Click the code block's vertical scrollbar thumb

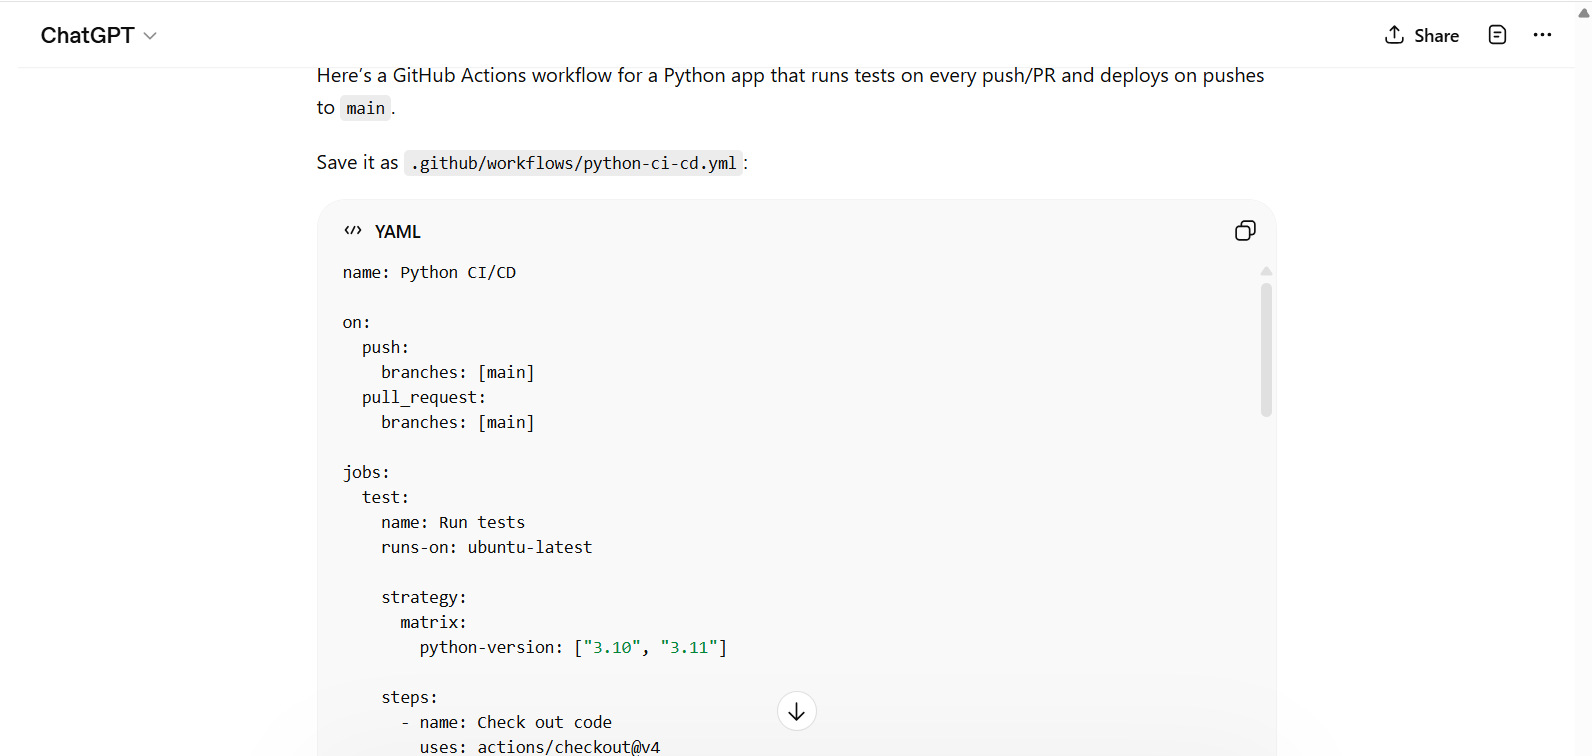1266,349
